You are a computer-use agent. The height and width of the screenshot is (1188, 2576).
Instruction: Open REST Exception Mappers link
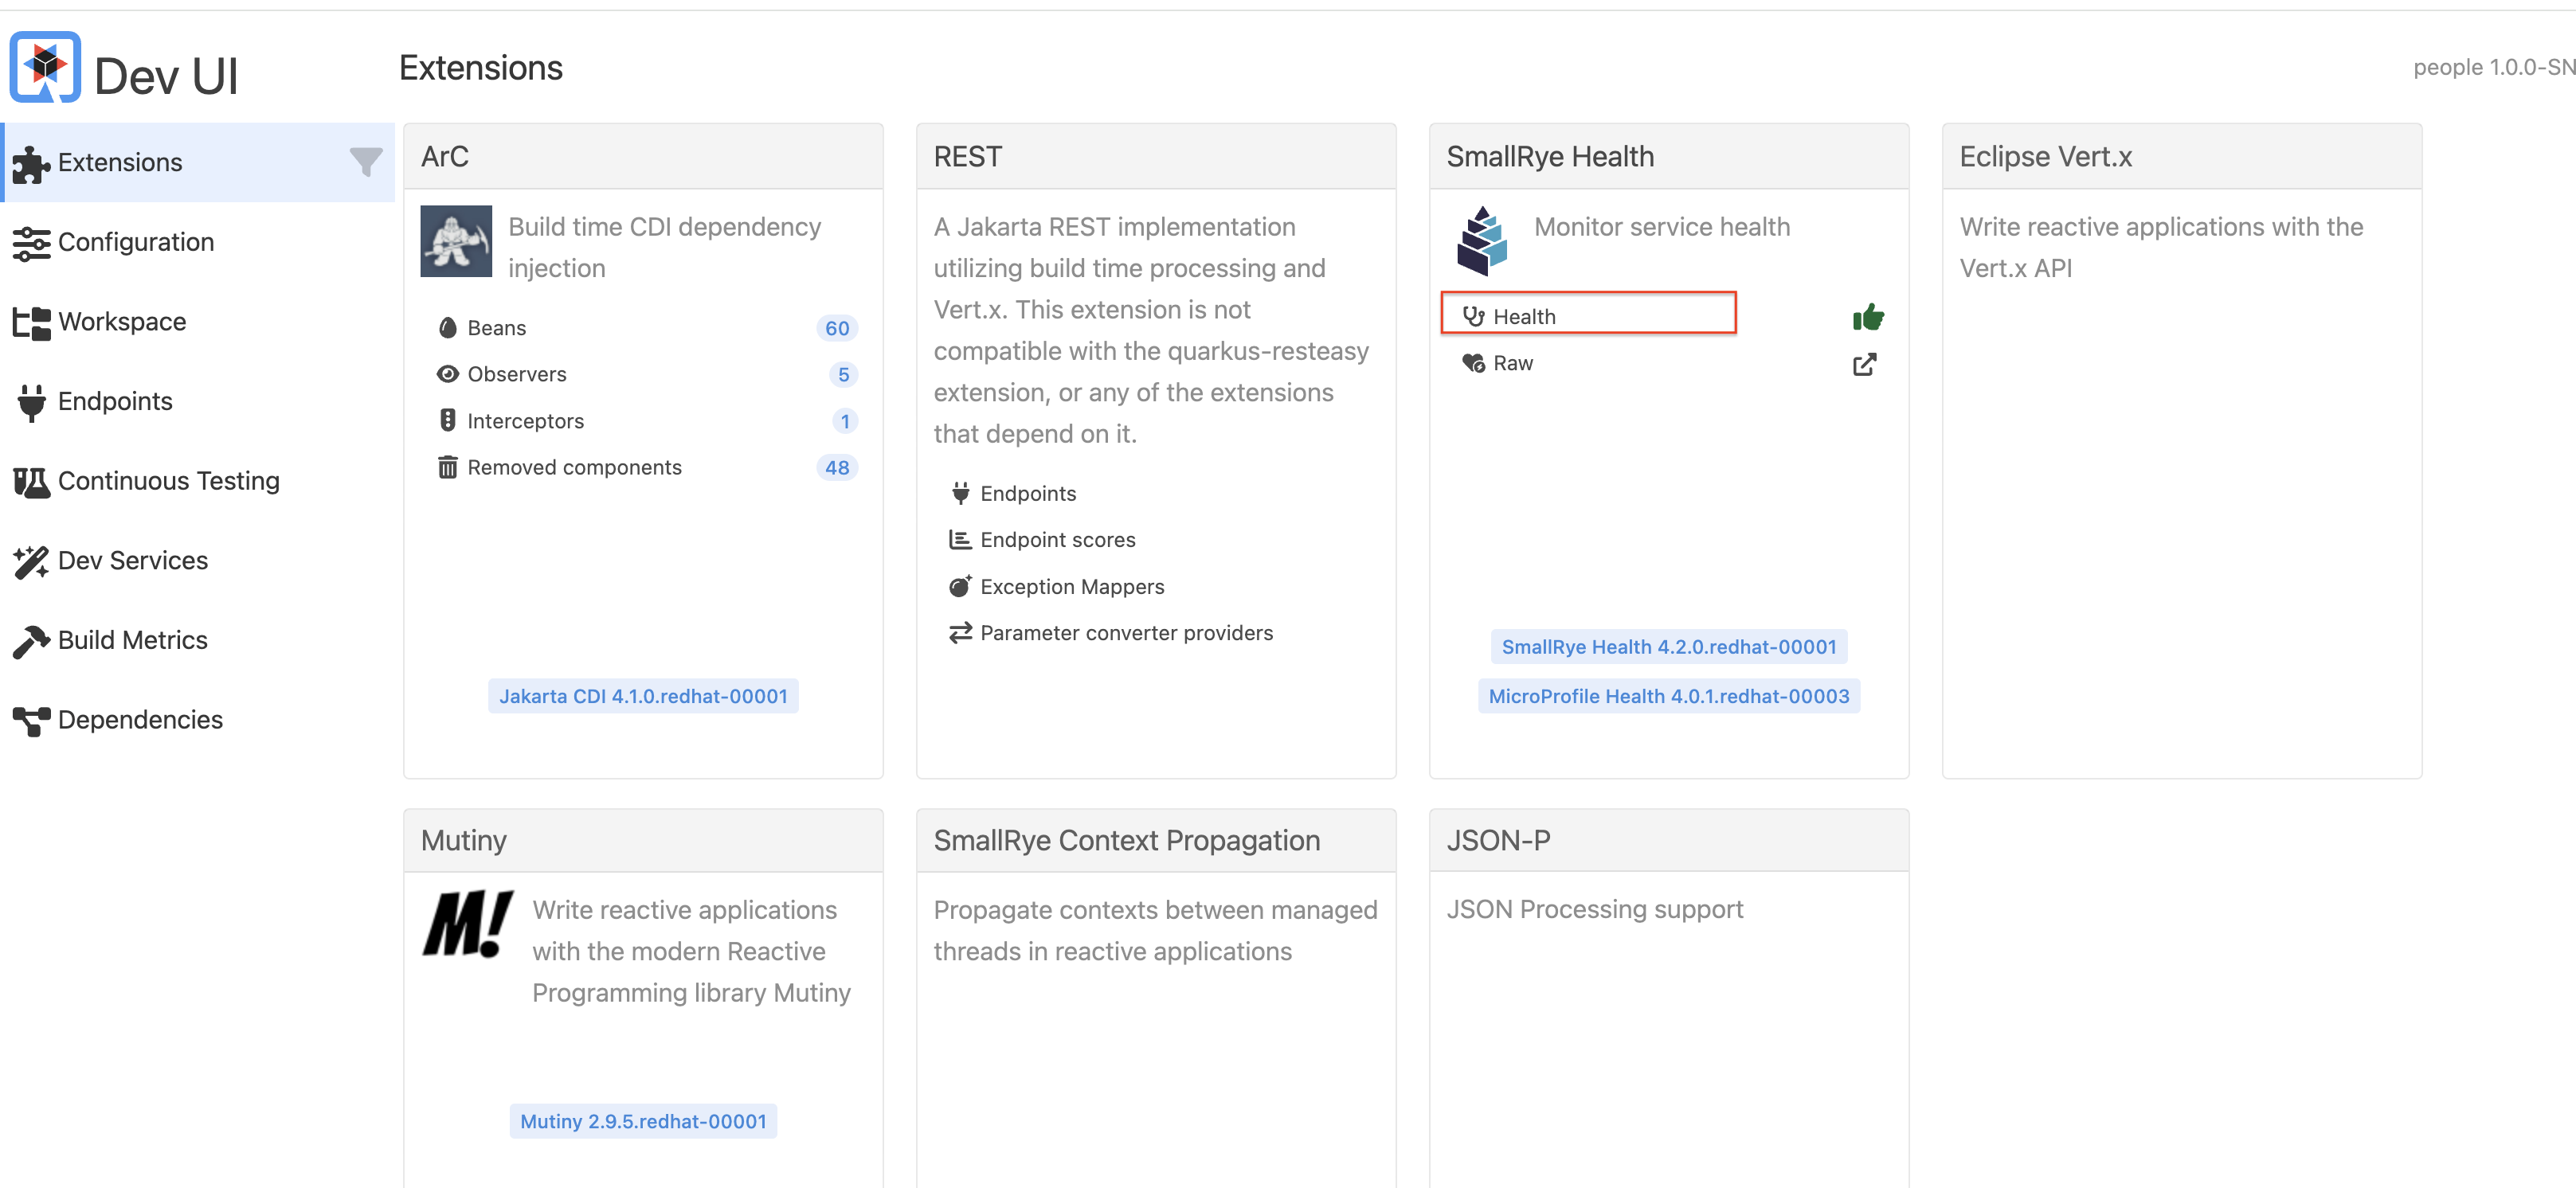pyautogui.click(x=1071, y=587)
